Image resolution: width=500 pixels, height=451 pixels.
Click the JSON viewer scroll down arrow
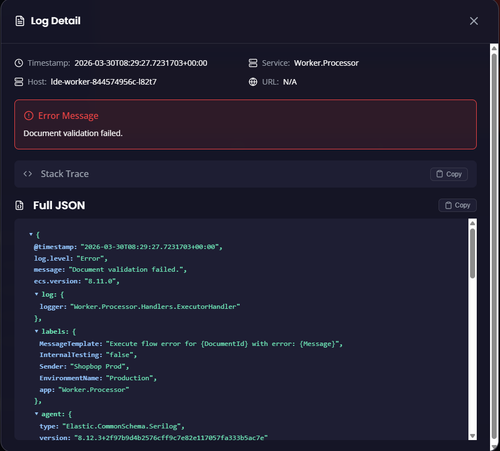(x=472, y=436)
